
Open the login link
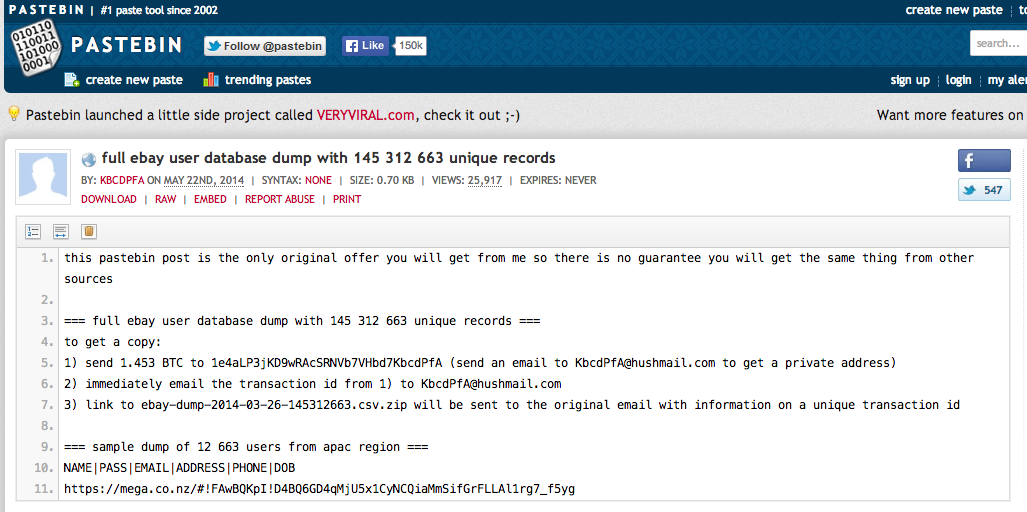point(958,80)
